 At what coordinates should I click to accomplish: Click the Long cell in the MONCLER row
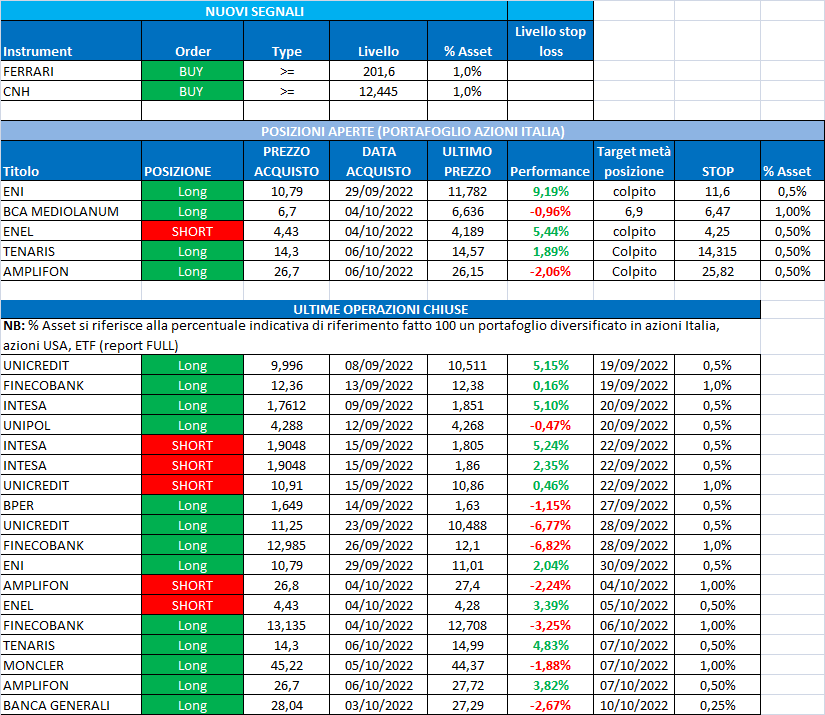193,665
